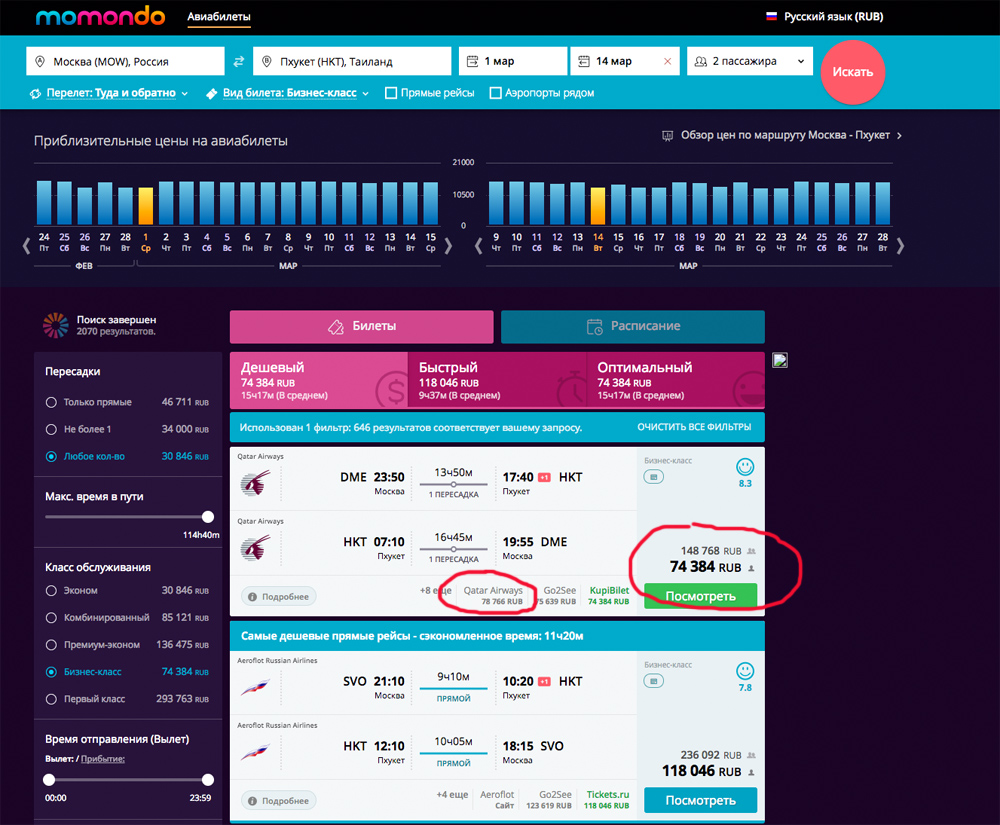Image resolution: width=1000 pixels, height=825 pixels.
Task: Click the +1 day badge on 10:20 arrival
Action: point(544,682)
